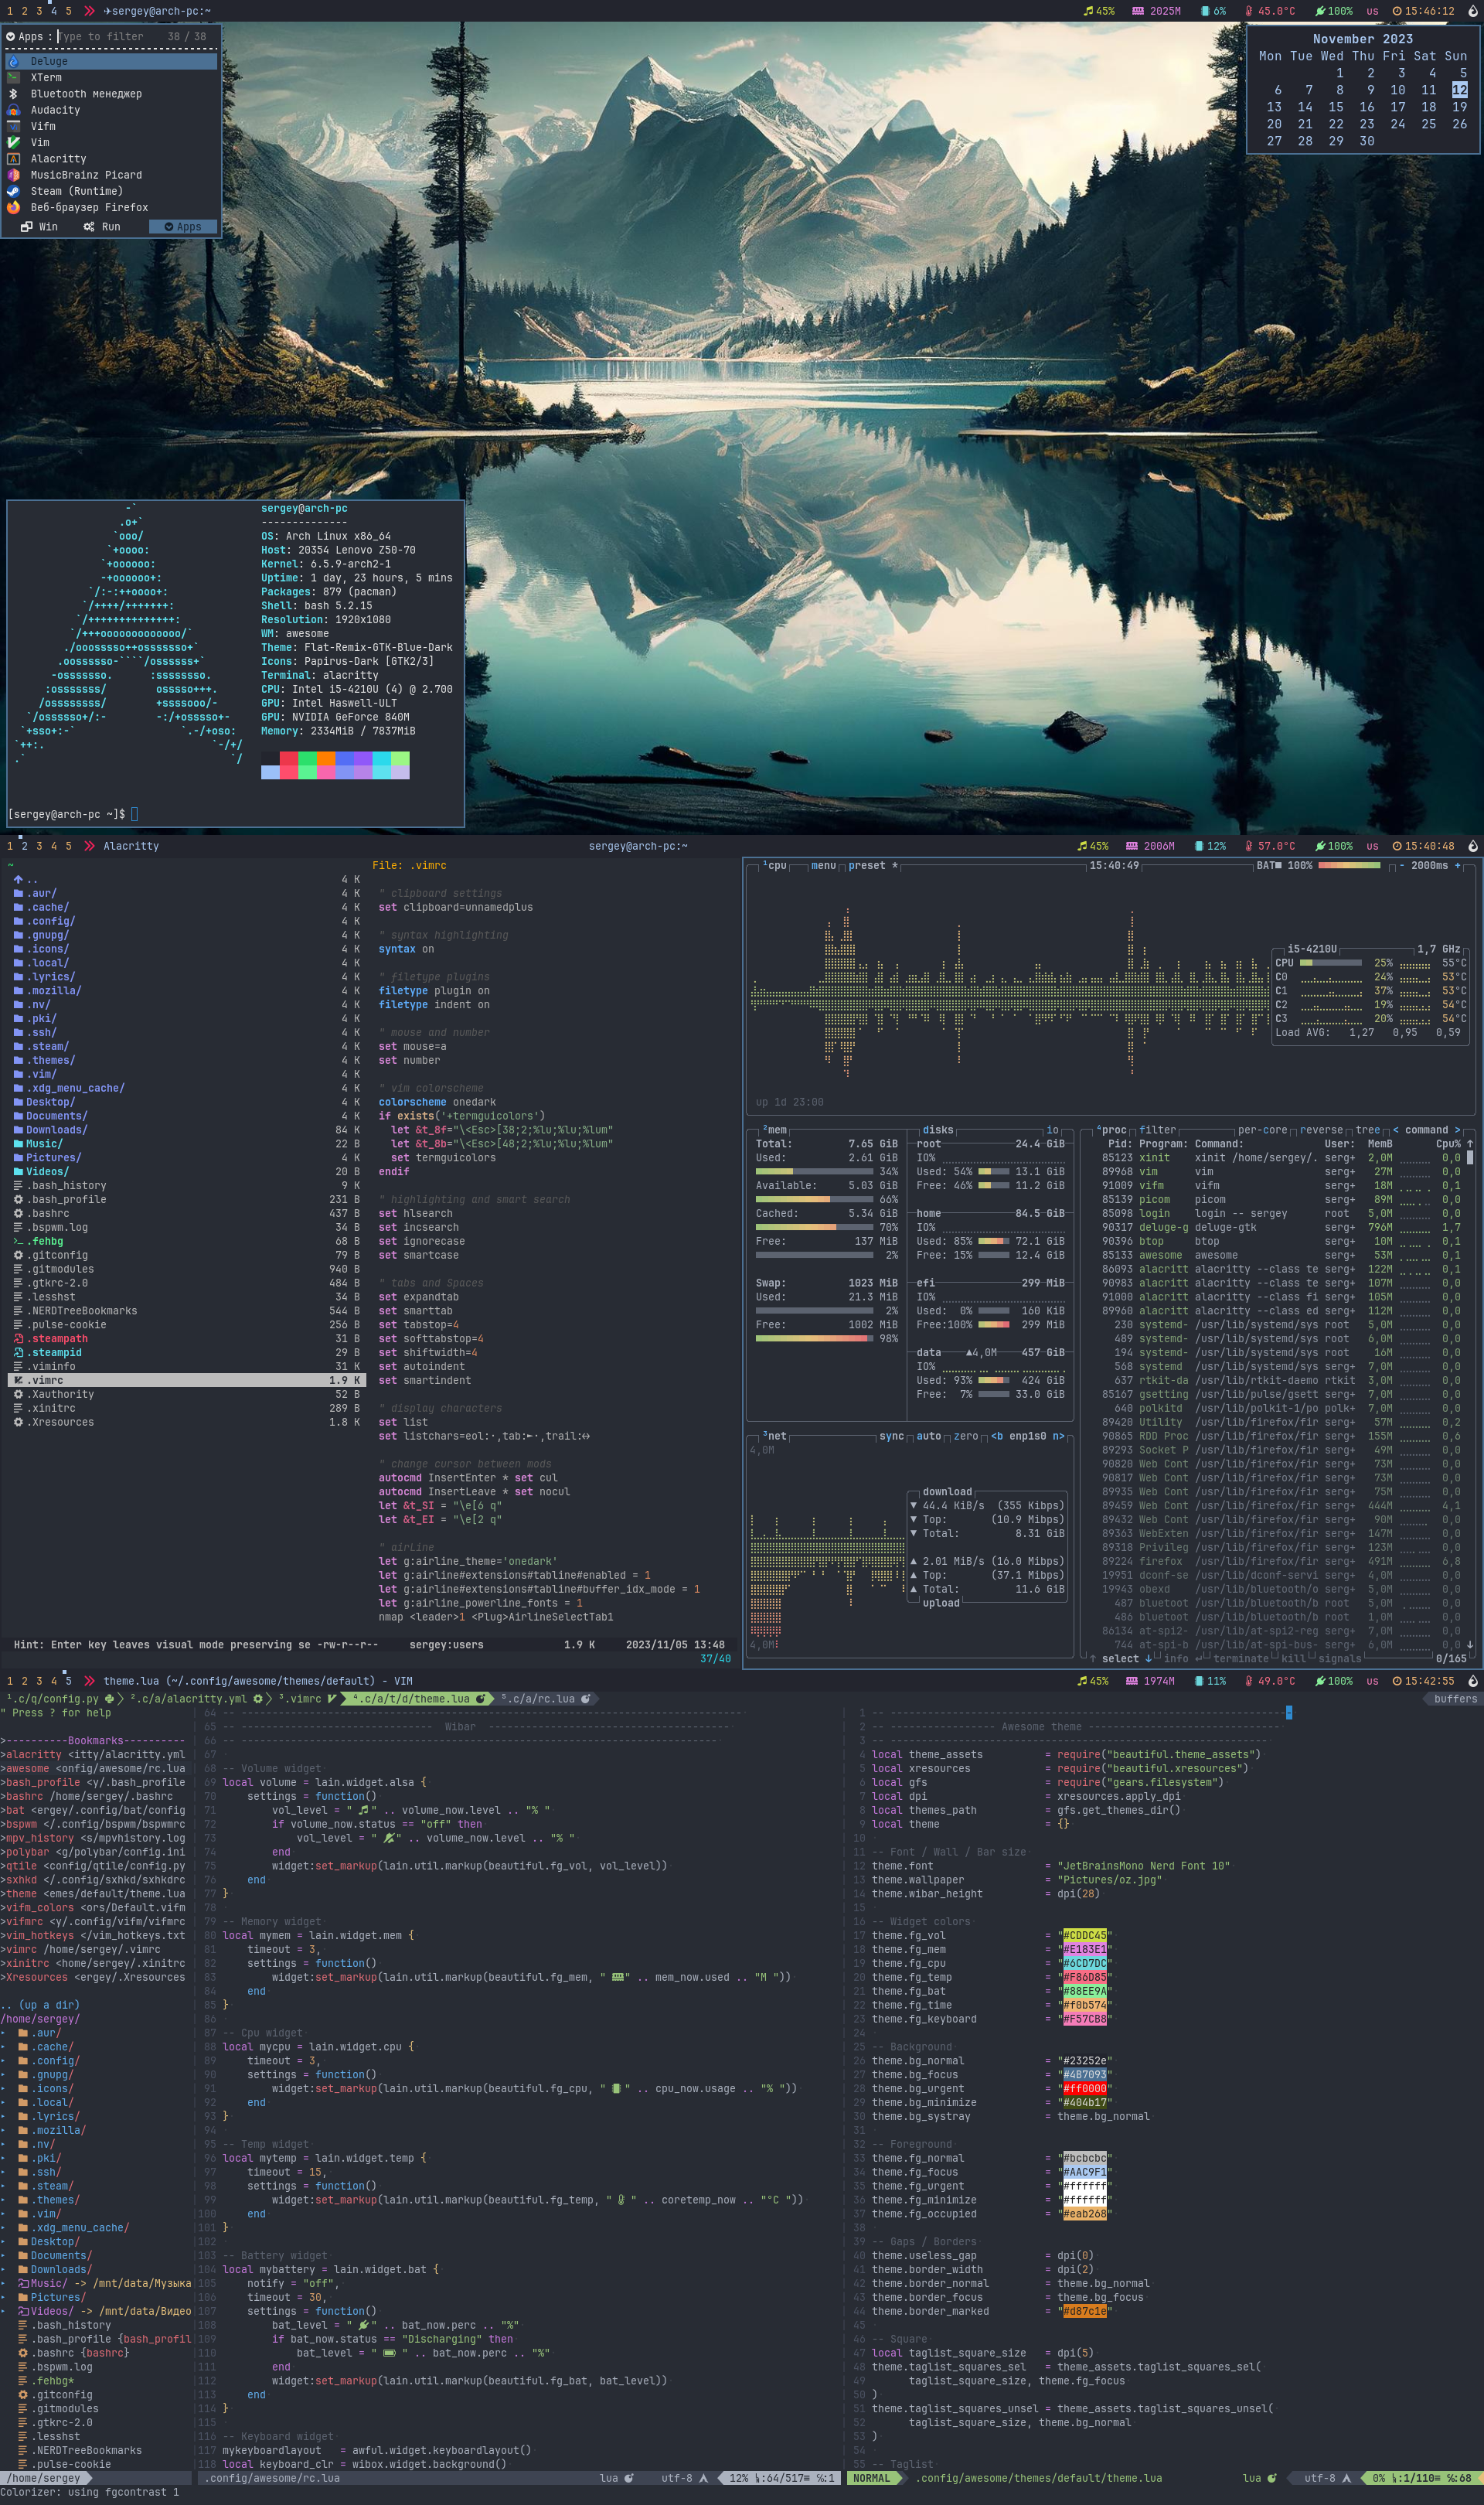Switch to vim tab .c/a/rc.lua
1484x2505 pixels.
coord(545,1698)
